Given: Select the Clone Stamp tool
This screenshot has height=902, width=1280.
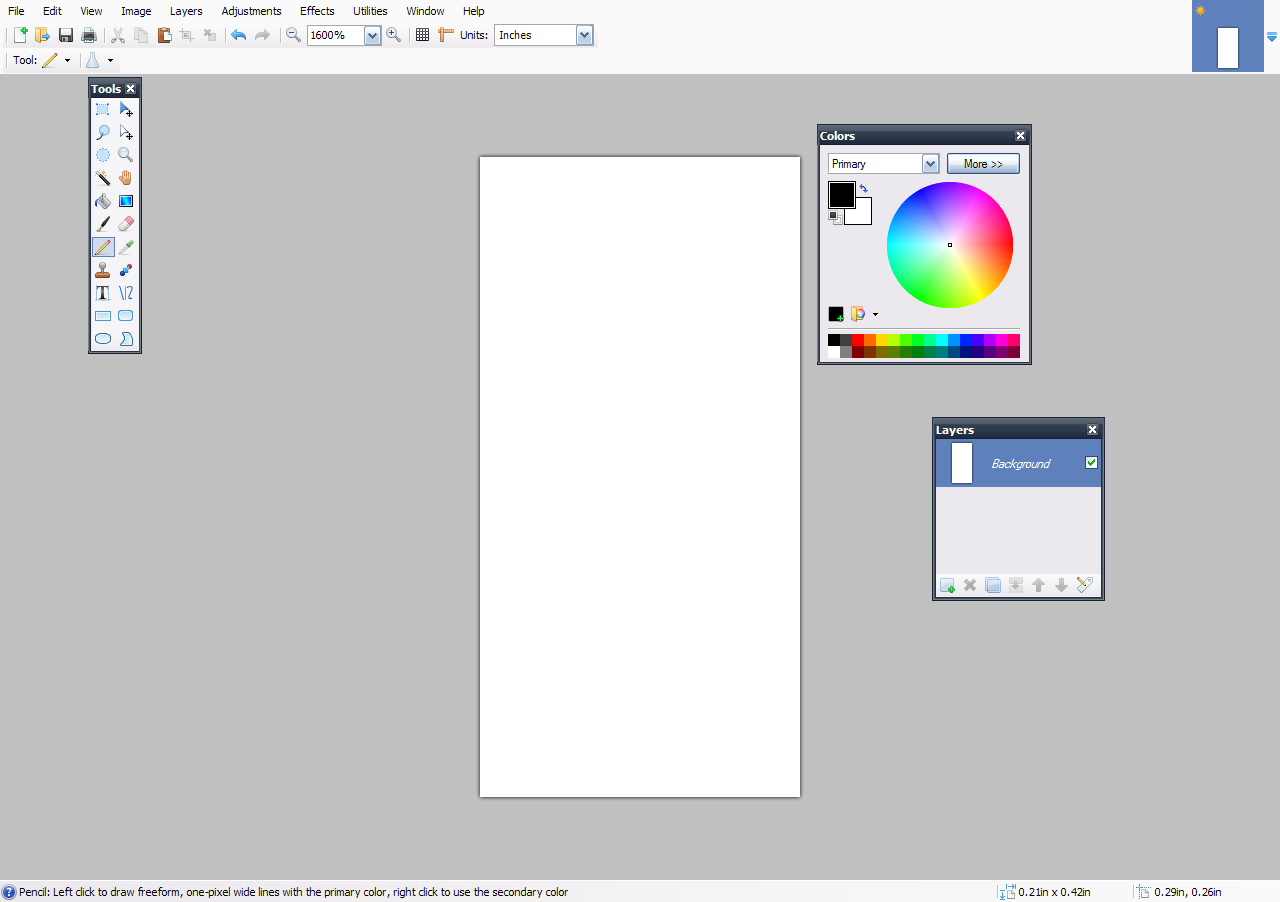Looking at the screenshot, I should click(x=103, y=270).
